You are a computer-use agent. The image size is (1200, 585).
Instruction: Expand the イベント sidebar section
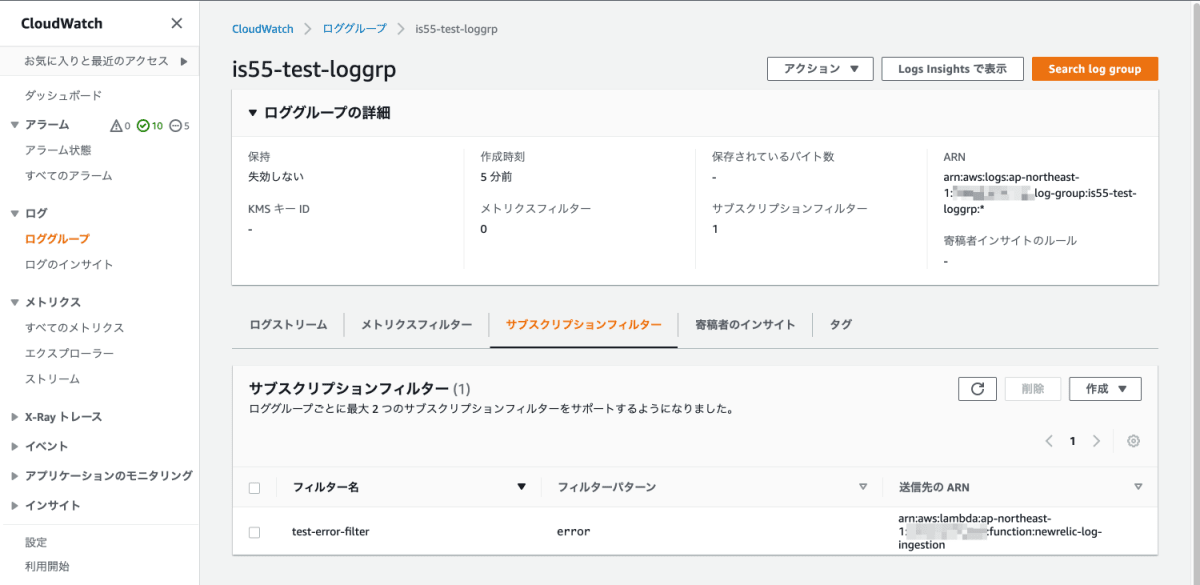15,446
